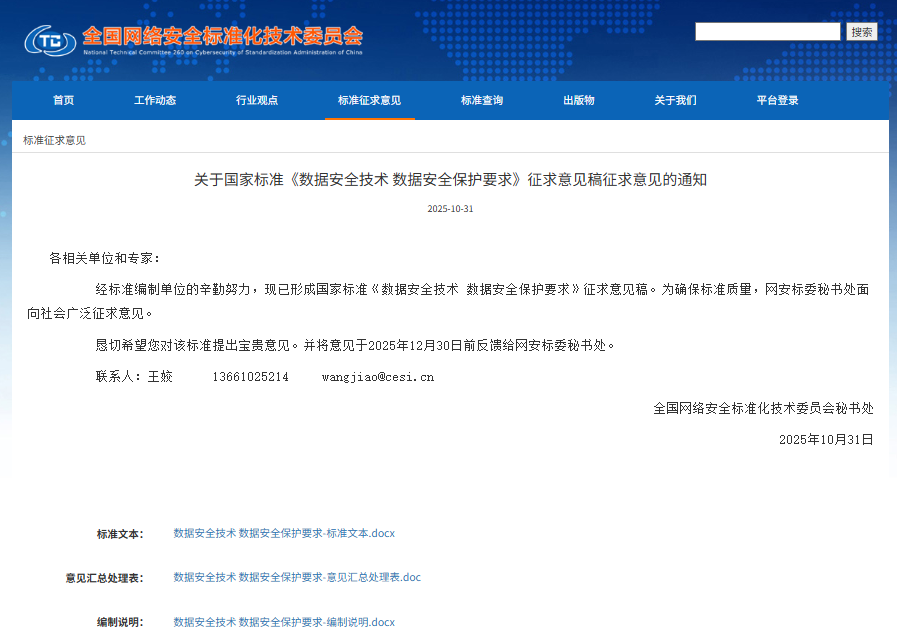Viewport: 897px width, 636px height.
Task: Select the 标准征求意见 navigation tab
Action: [369, 100]
